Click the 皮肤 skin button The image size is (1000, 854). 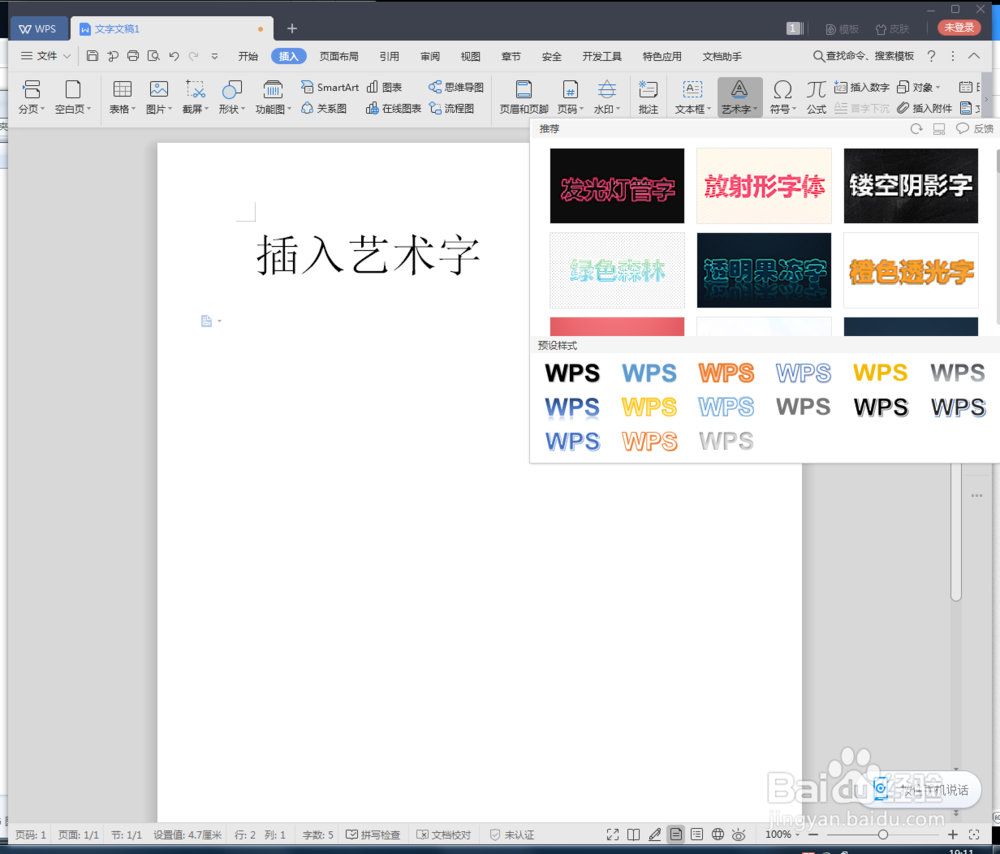tap(892, 29)
